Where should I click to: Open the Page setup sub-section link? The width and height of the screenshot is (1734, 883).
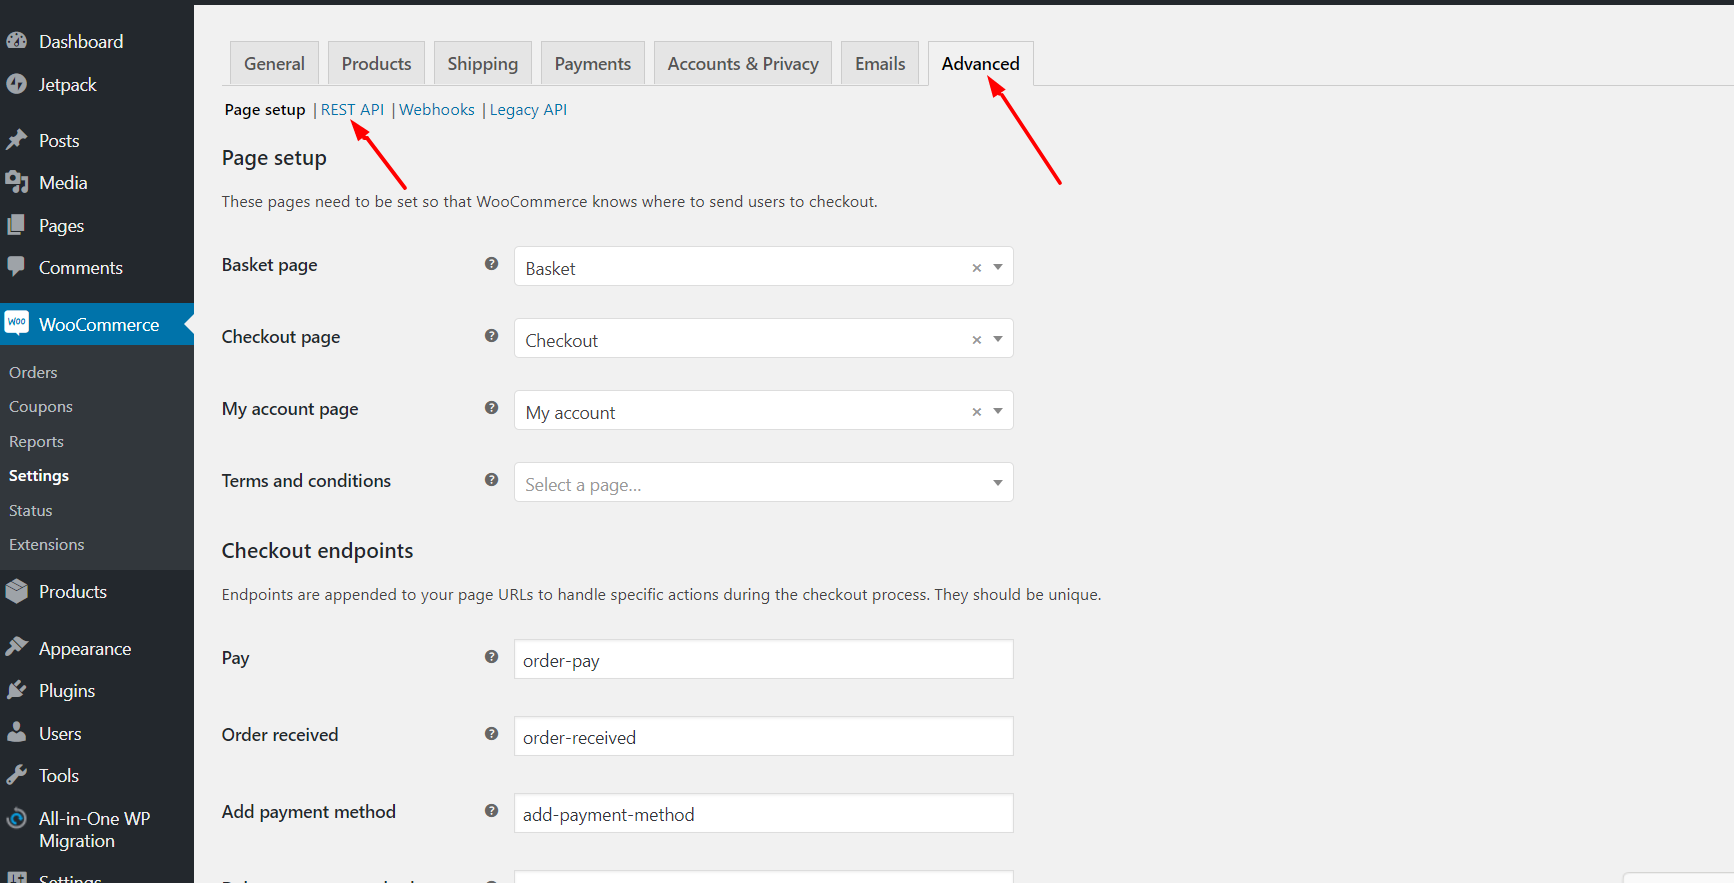point(265,110)
